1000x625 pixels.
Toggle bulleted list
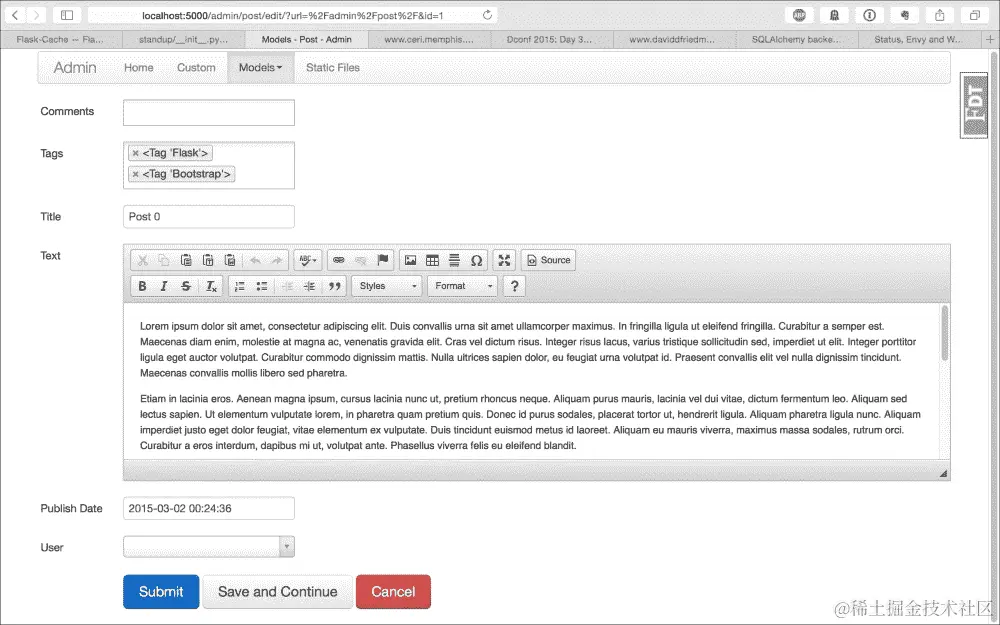coord(261,286)
